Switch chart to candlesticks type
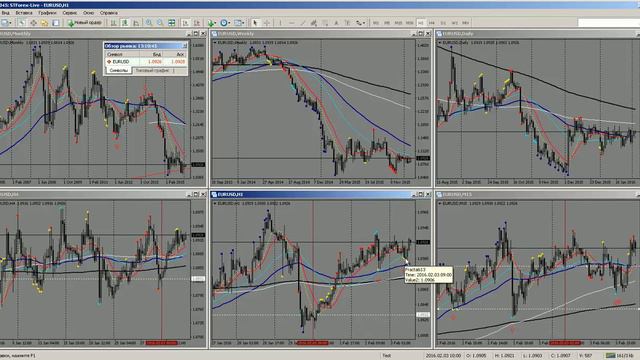This screenshot has width=640, height=360. tap(124, 23)
